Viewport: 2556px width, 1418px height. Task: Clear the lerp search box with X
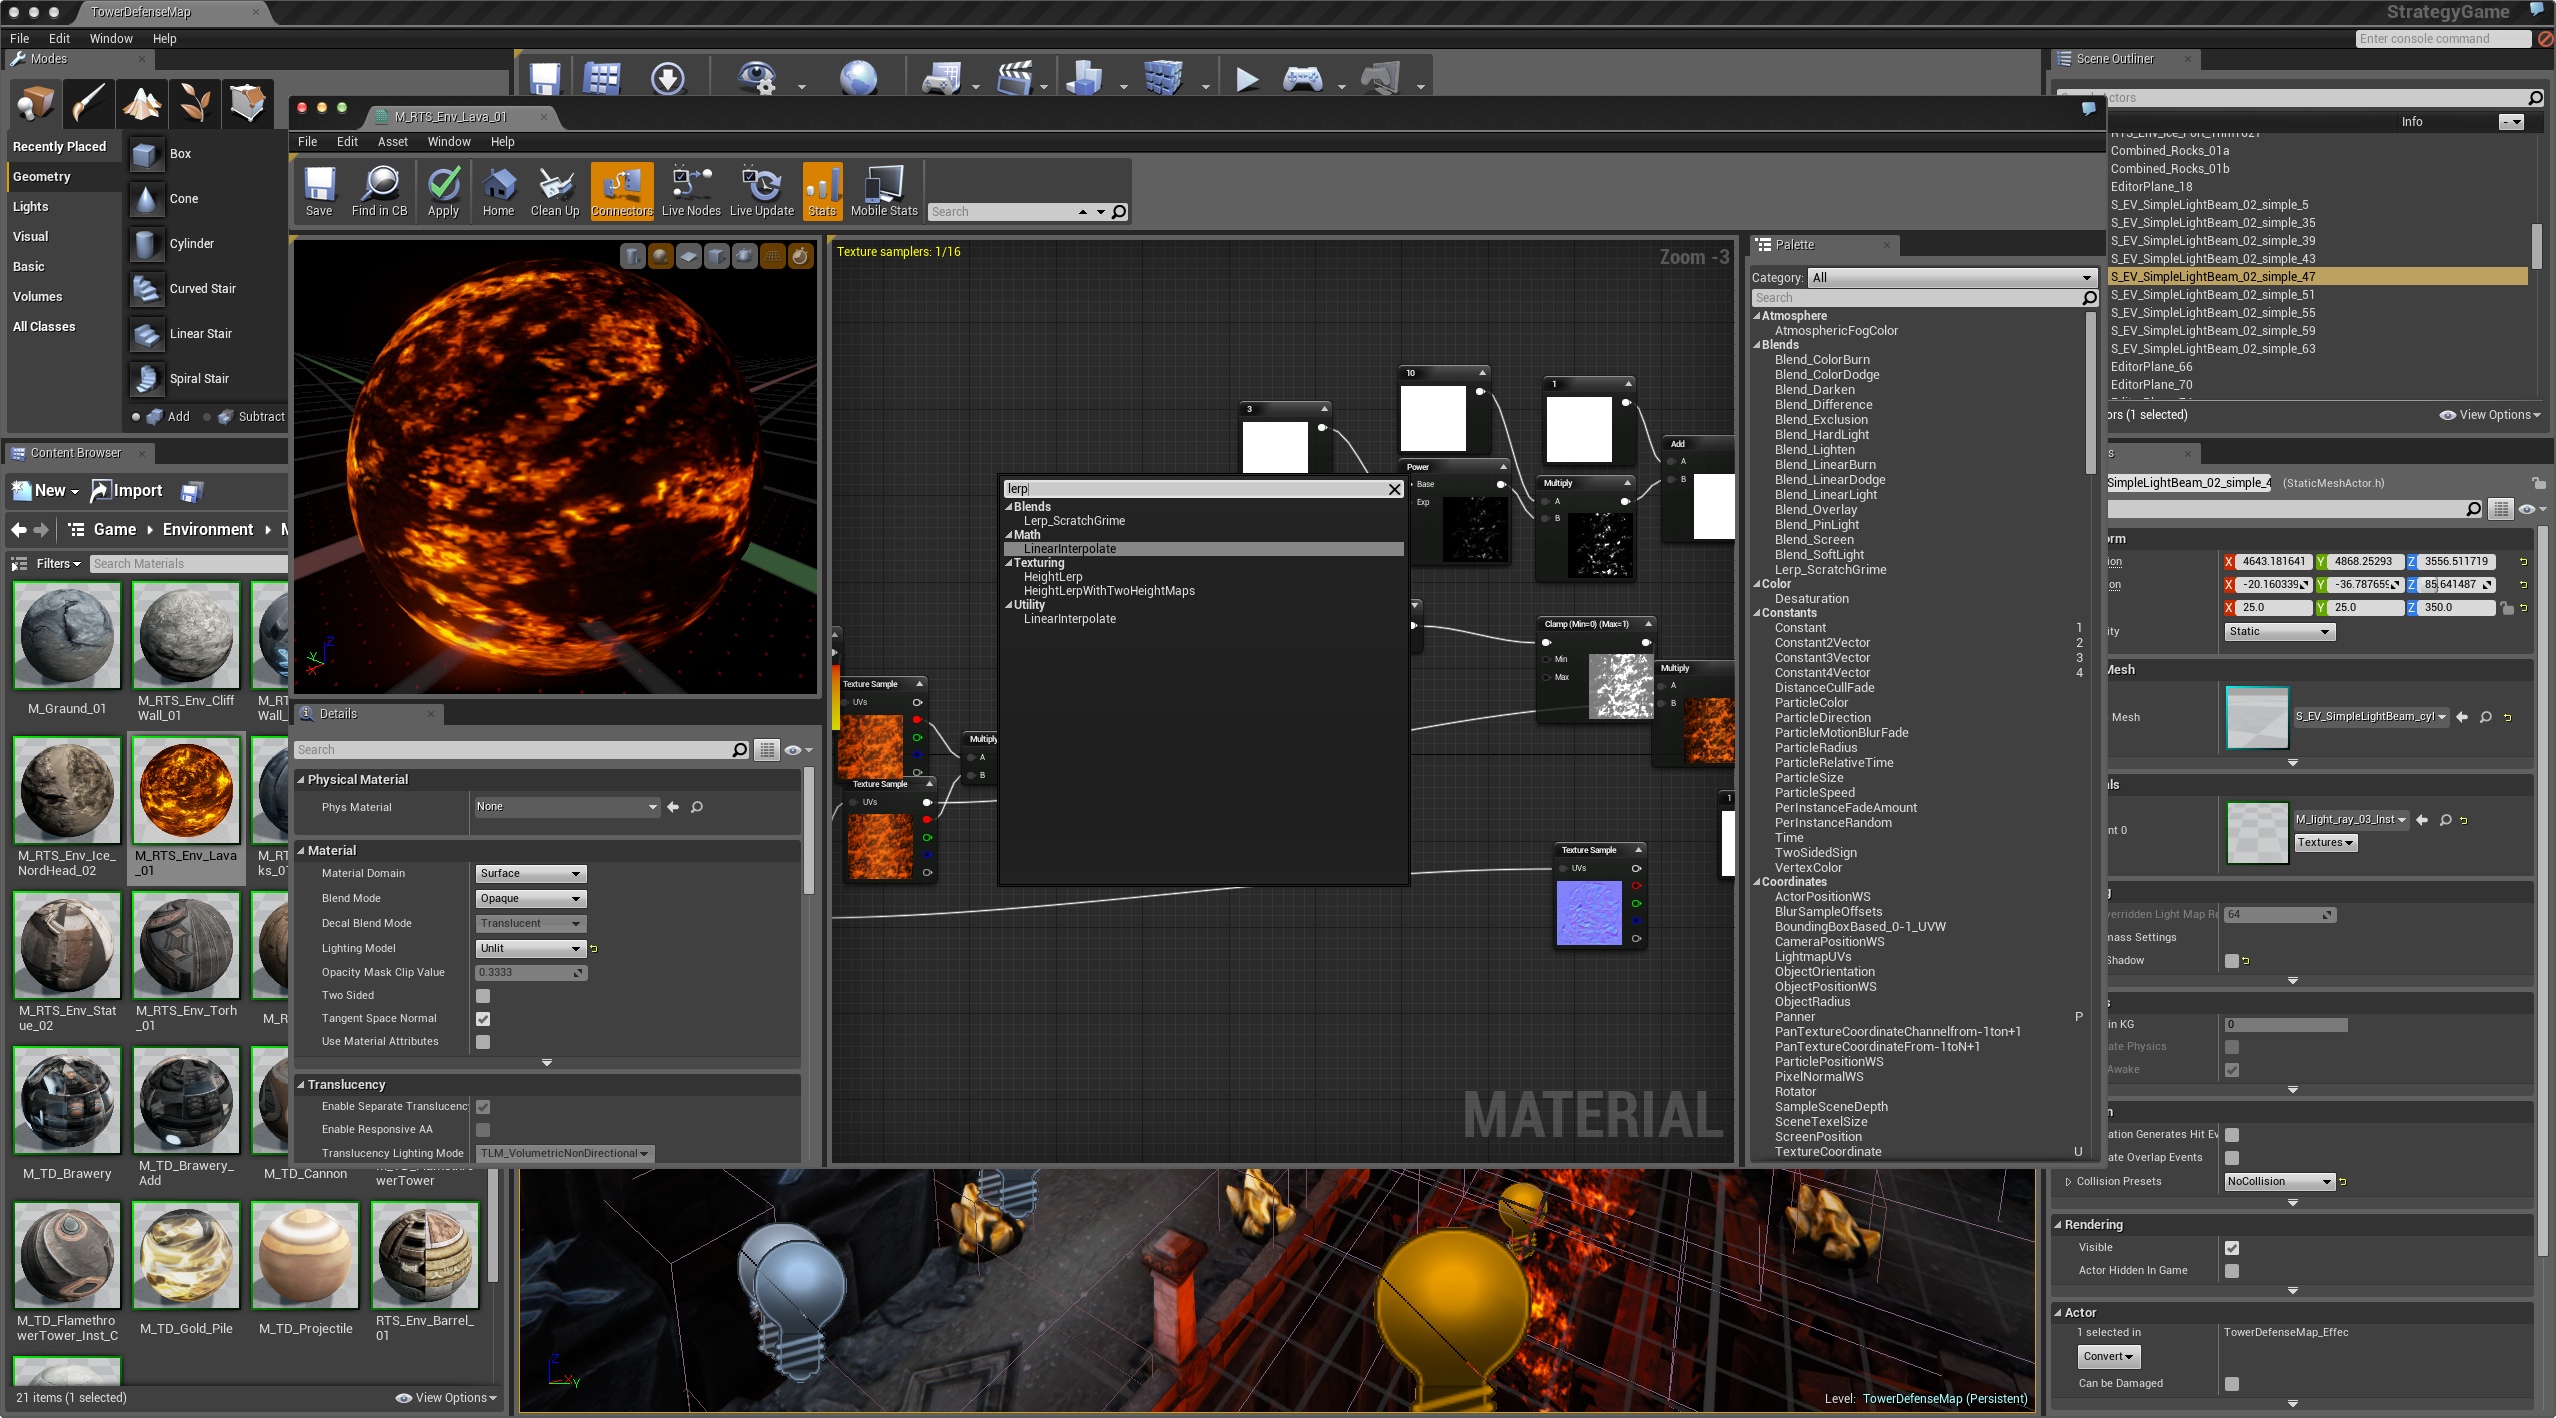(x=1394, y=489)
